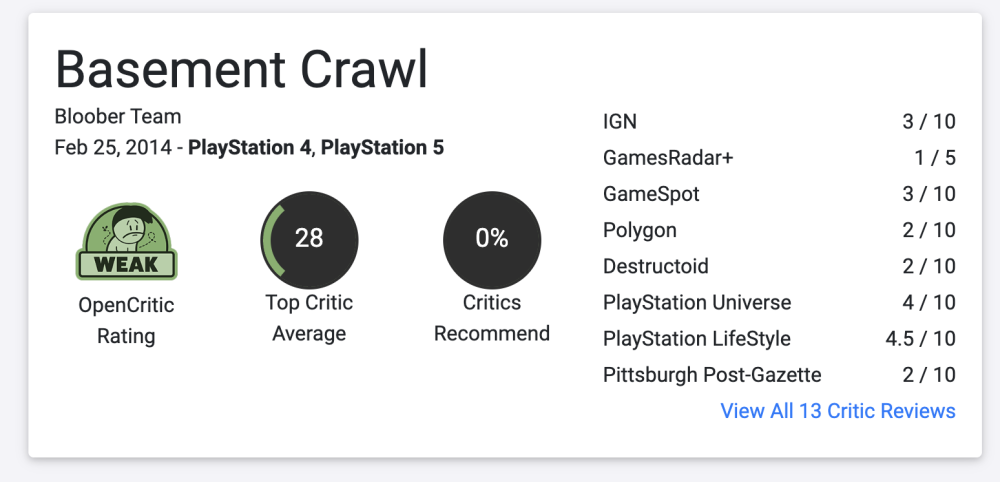Image resolution: width=1000 pixels, height=482 pixels.
Task: Click the Critics Recommend label
Action: click(x=492, y=318)
